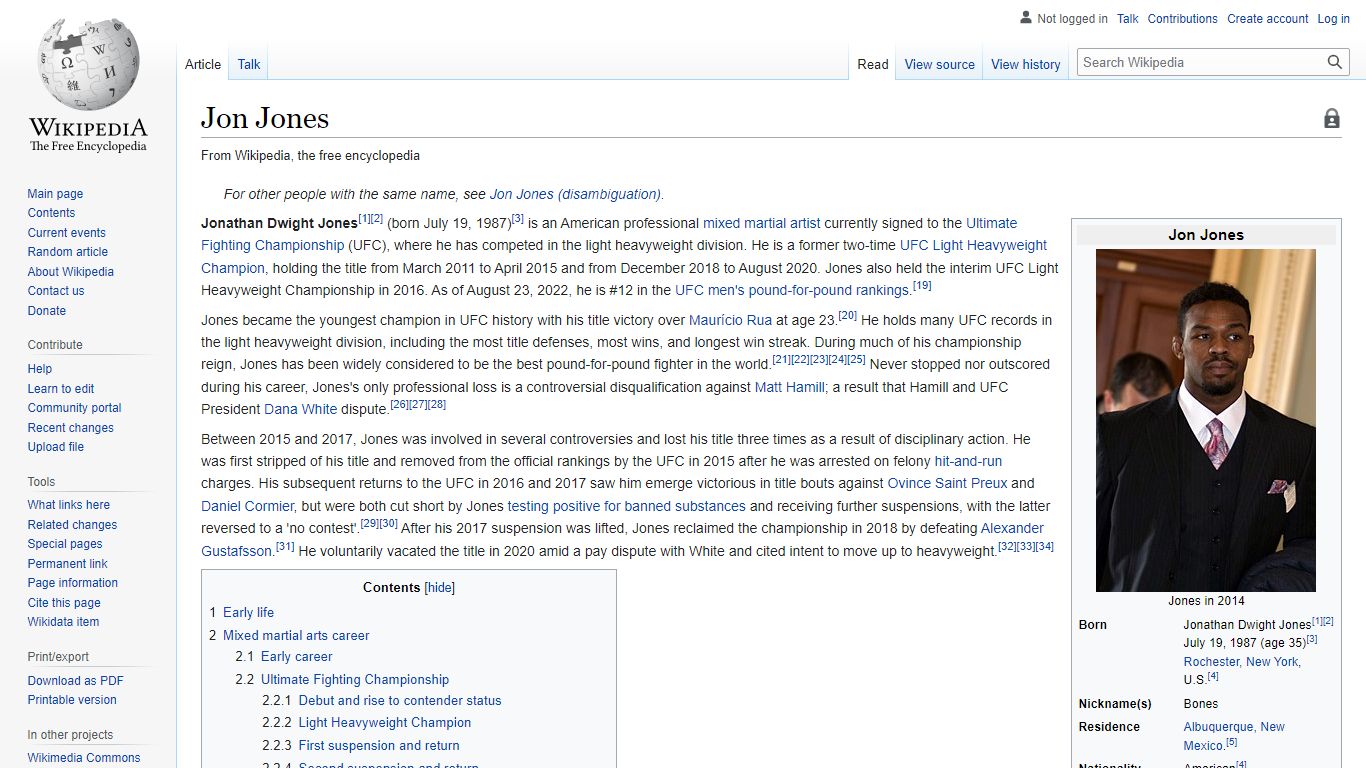Jump to Light Heavyweight Champion section
The width and height of the screenshot is (1366, 768).
pyautogui.click(x=385, y=723)
